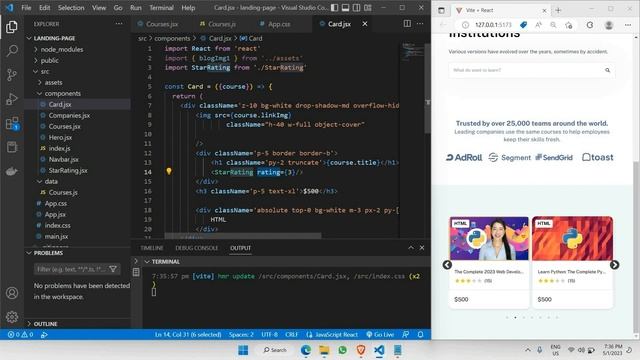
Task: Switch to the TIMELINE panel tab
Action: [x=152, y=248]
